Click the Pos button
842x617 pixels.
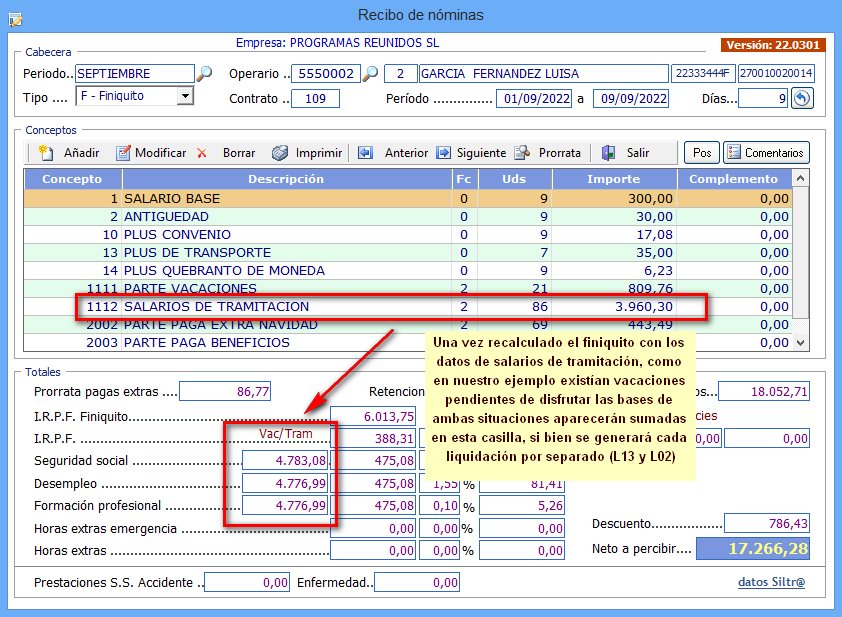[x=701, y=153]
